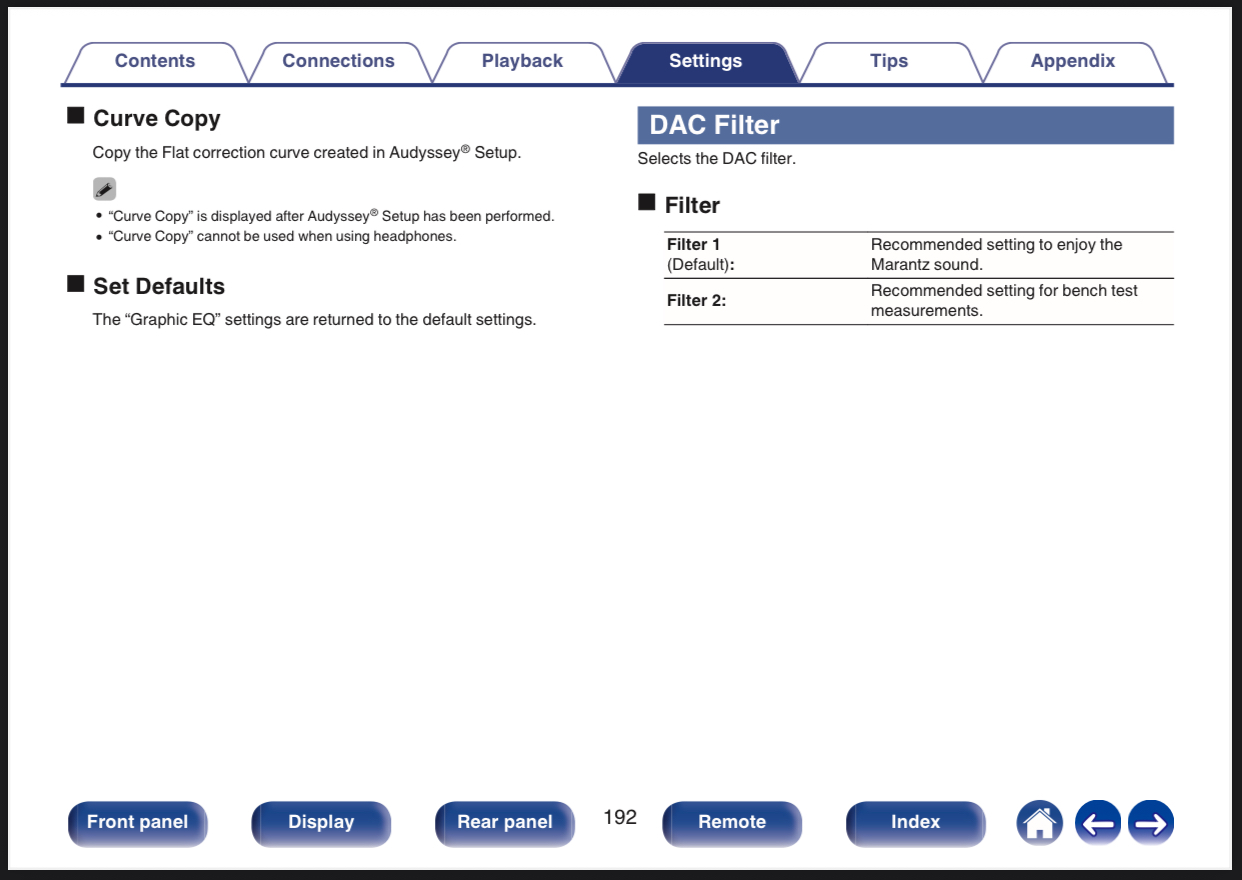The width and height of the screenshot is (1242, 880).
Task: Click the Curve Copy section heading
Action: tap(156, 118)
